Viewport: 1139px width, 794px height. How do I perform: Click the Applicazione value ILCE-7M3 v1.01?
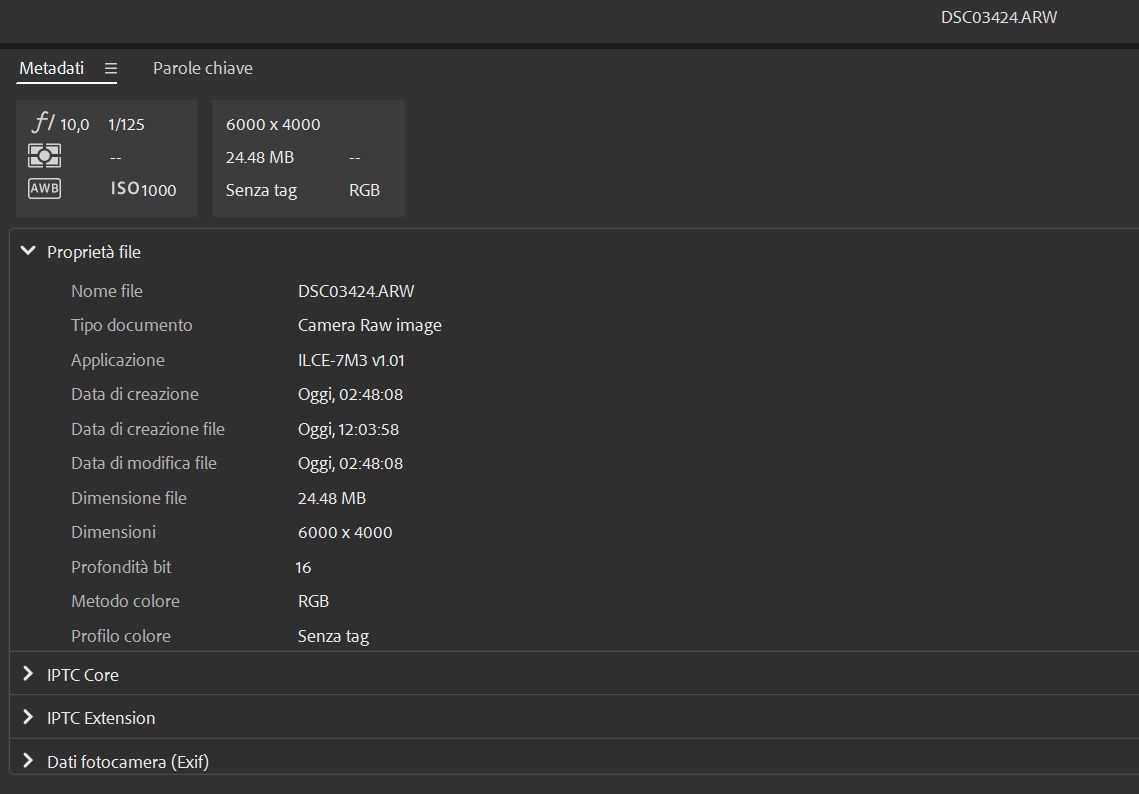[x=351, y=360]
